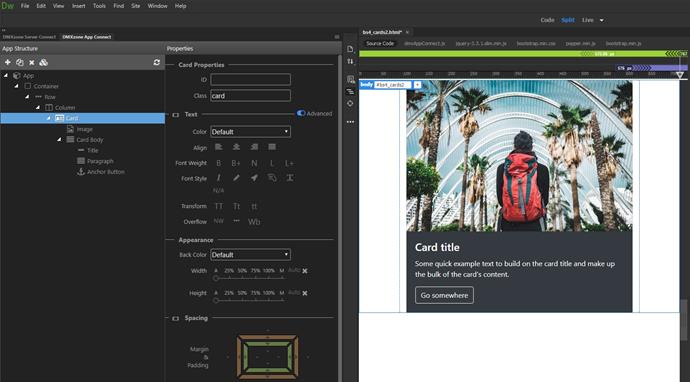
Task: Open the three-dots more options in vertical toolbar
Action: coord(350,122)
